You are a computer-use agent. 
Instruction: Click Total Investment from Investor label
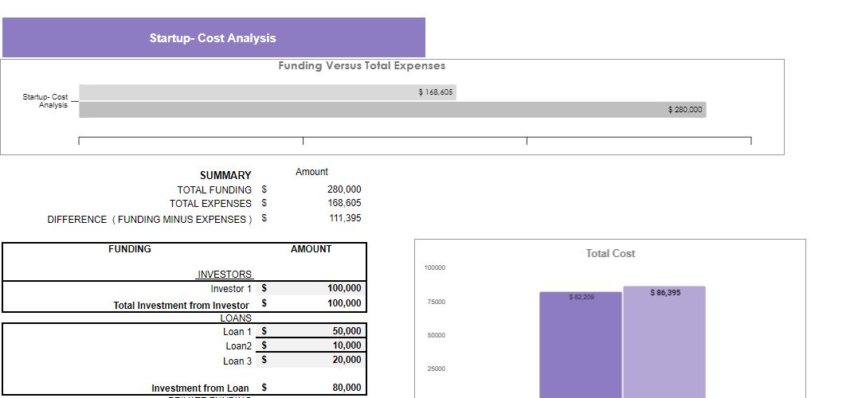[181, 305]
